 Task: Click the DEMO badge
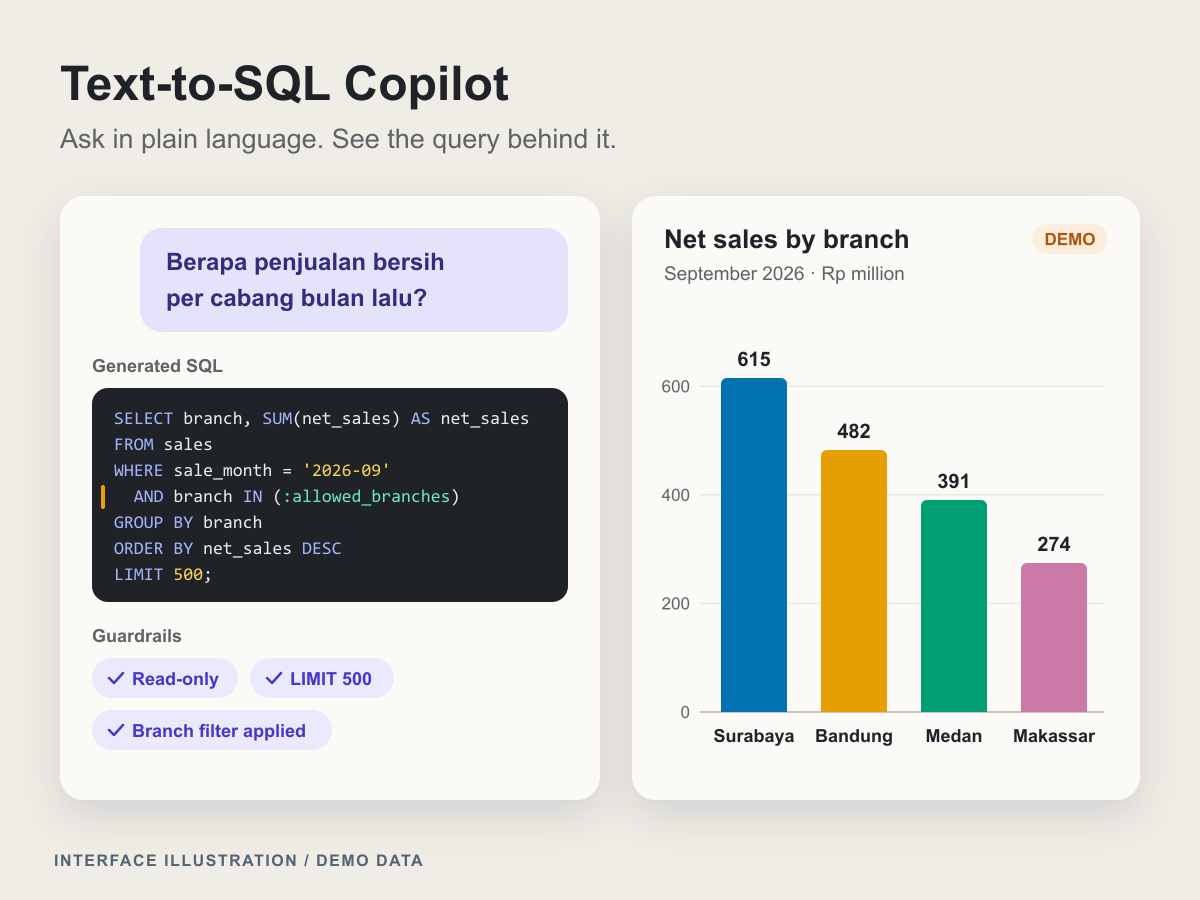[1070, 239]
